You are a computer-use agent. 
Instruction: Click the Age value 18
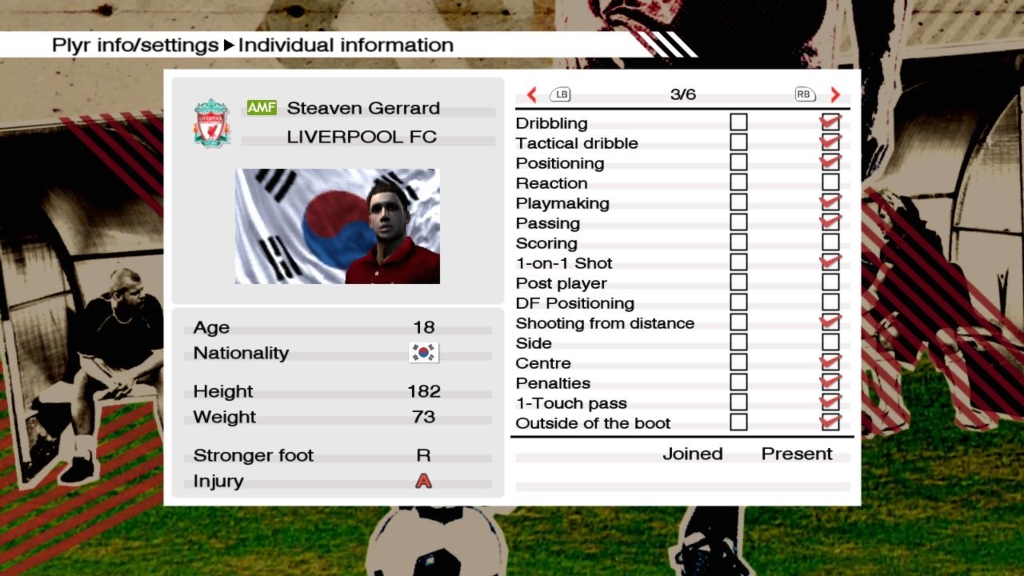[424, 327]
